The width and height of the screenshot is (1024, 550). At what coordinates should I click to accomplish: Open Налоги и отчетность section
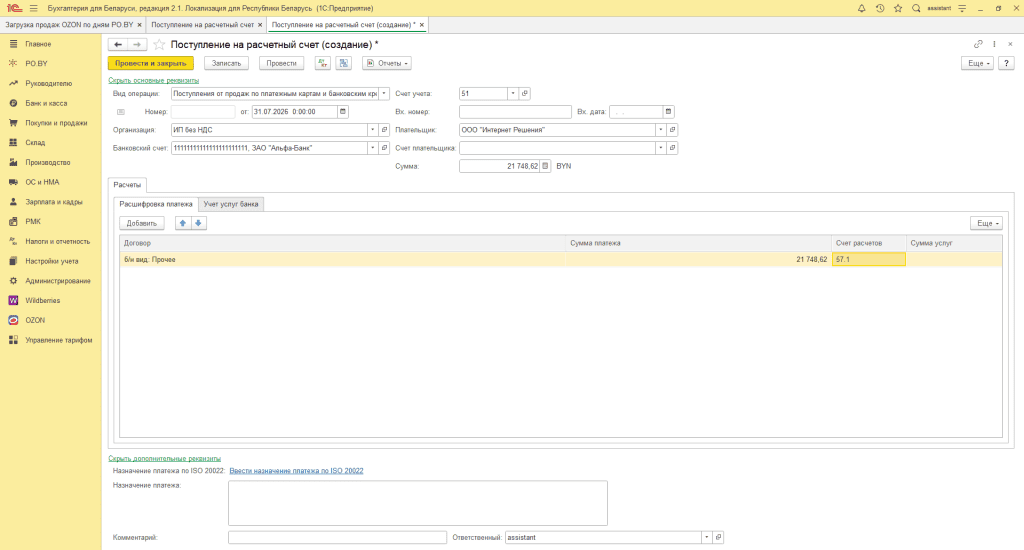point(57,241)
